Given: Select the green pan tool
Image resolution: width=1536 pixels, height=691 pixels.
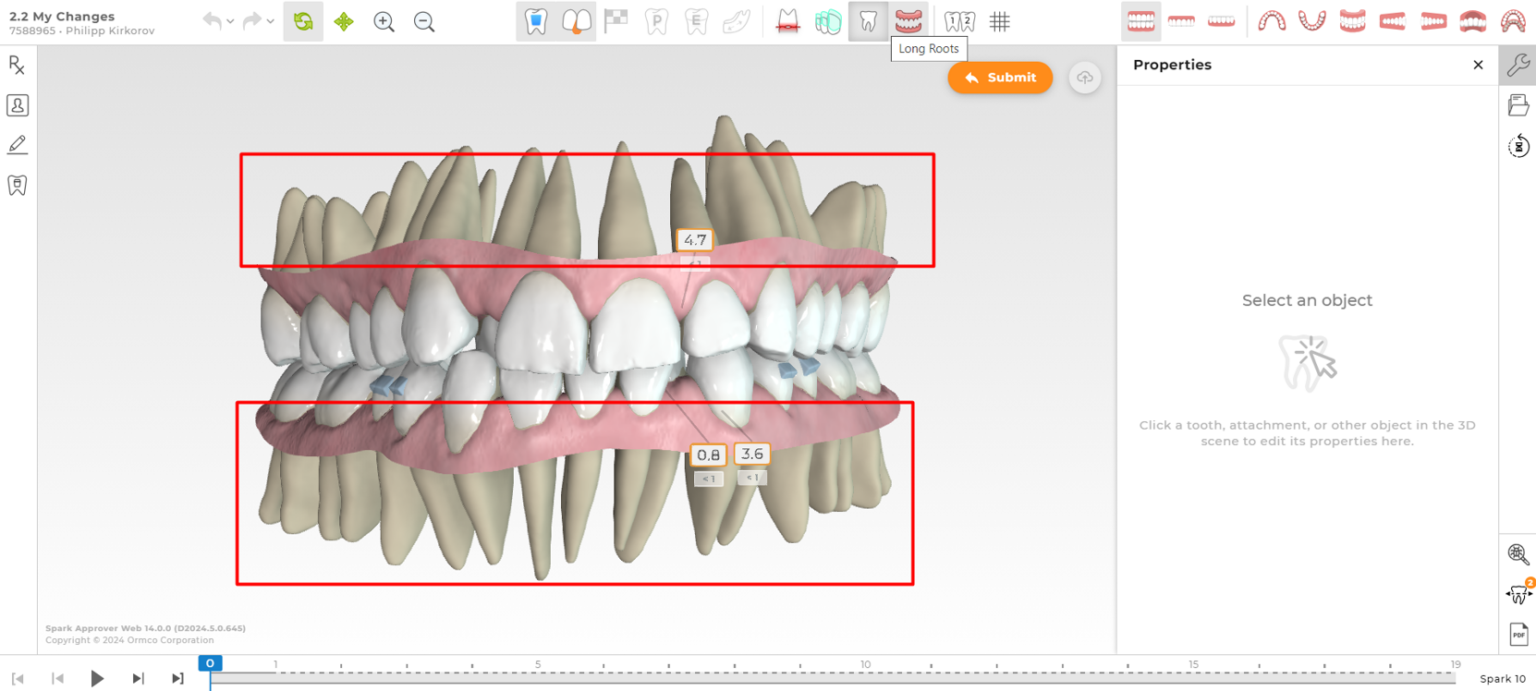Looking at the screenshot, I should coord(343,20).
